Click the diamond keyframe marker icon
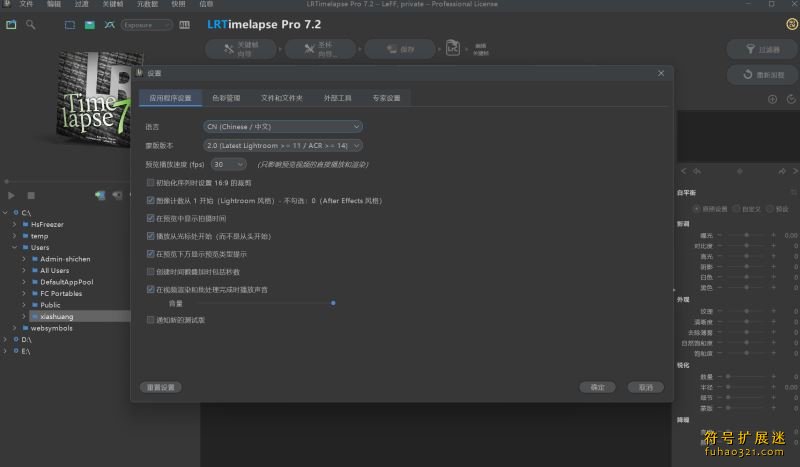Image resolution: width=800 pixels, height=467 pixels. coord(739,171)
